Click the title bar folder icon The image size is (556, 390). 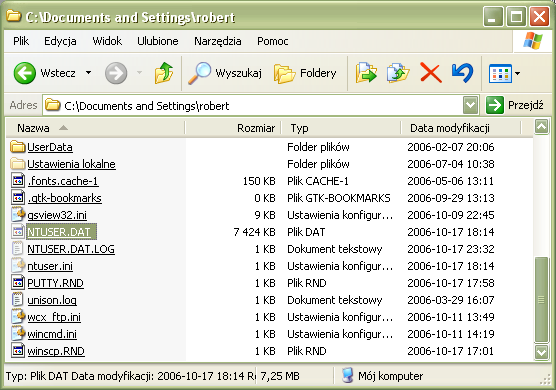14,16
